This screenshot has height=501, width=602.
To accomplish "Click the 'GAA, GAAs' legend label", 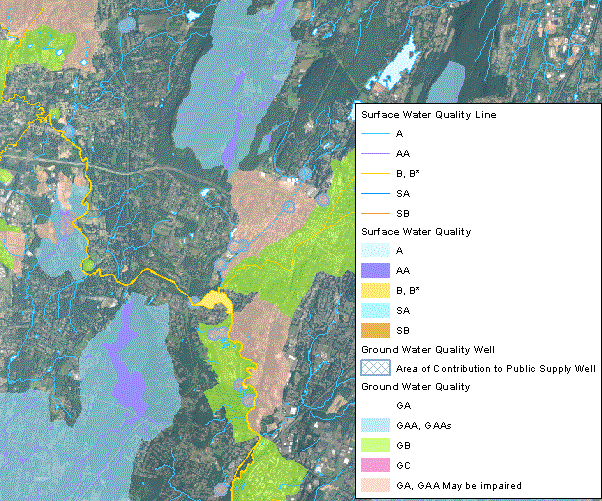I will [423, 426].
